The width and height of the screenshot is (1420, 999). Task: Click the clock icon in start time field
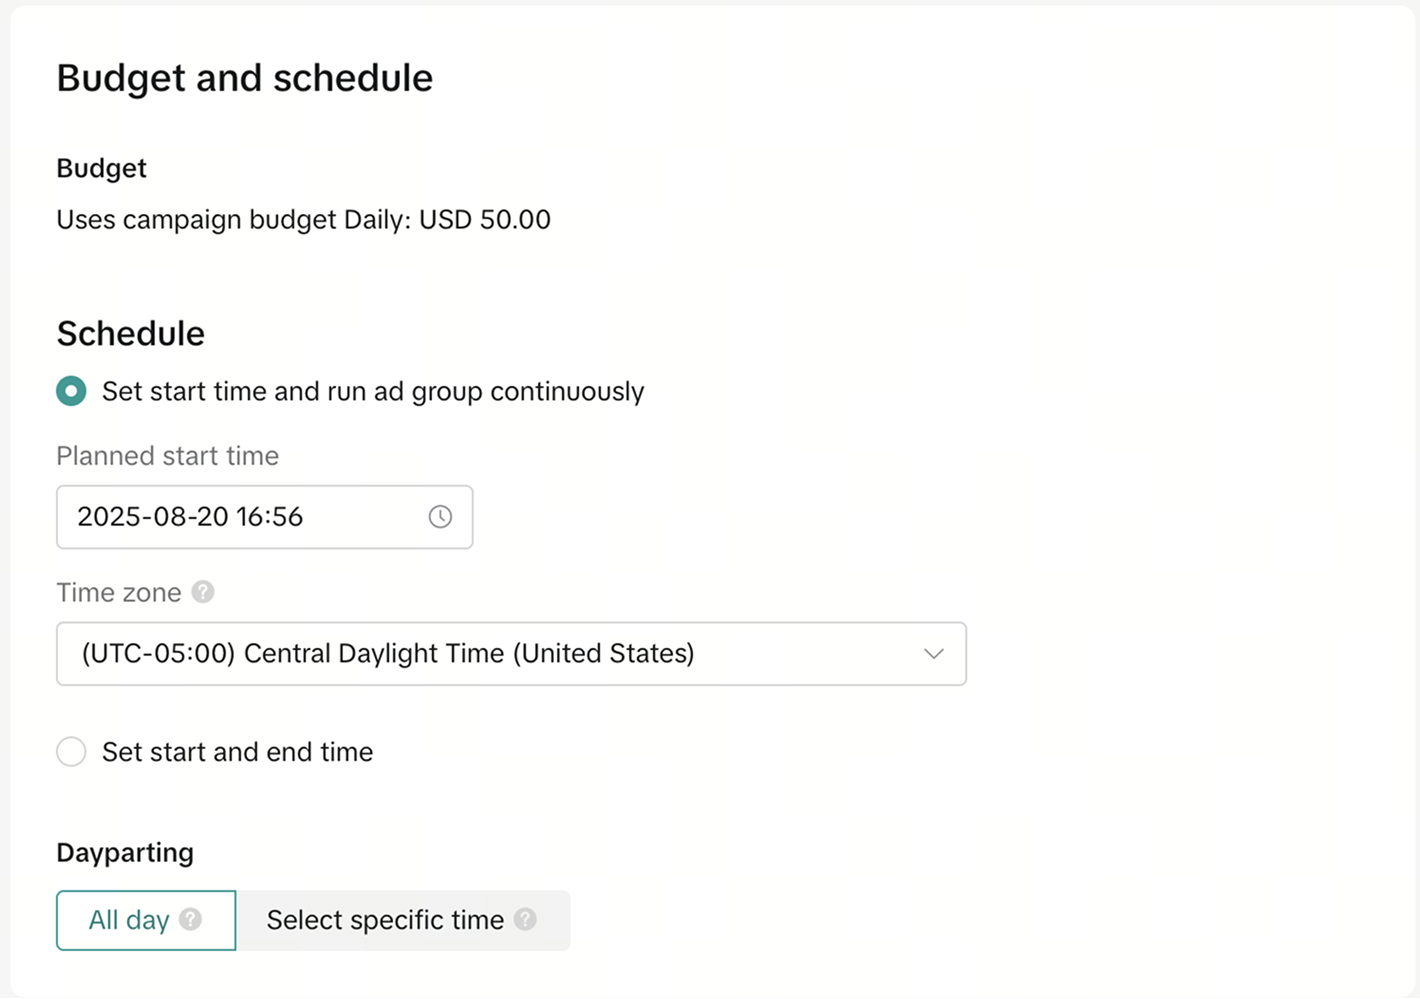click(x=440, y=517)
